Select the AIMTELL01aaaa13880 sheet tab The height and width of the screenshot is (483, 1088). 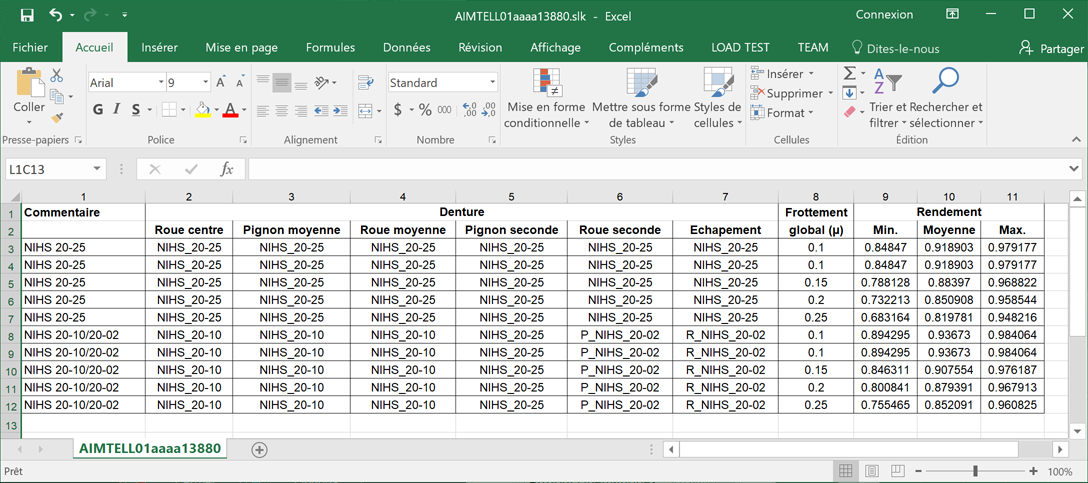click(150, 448)
